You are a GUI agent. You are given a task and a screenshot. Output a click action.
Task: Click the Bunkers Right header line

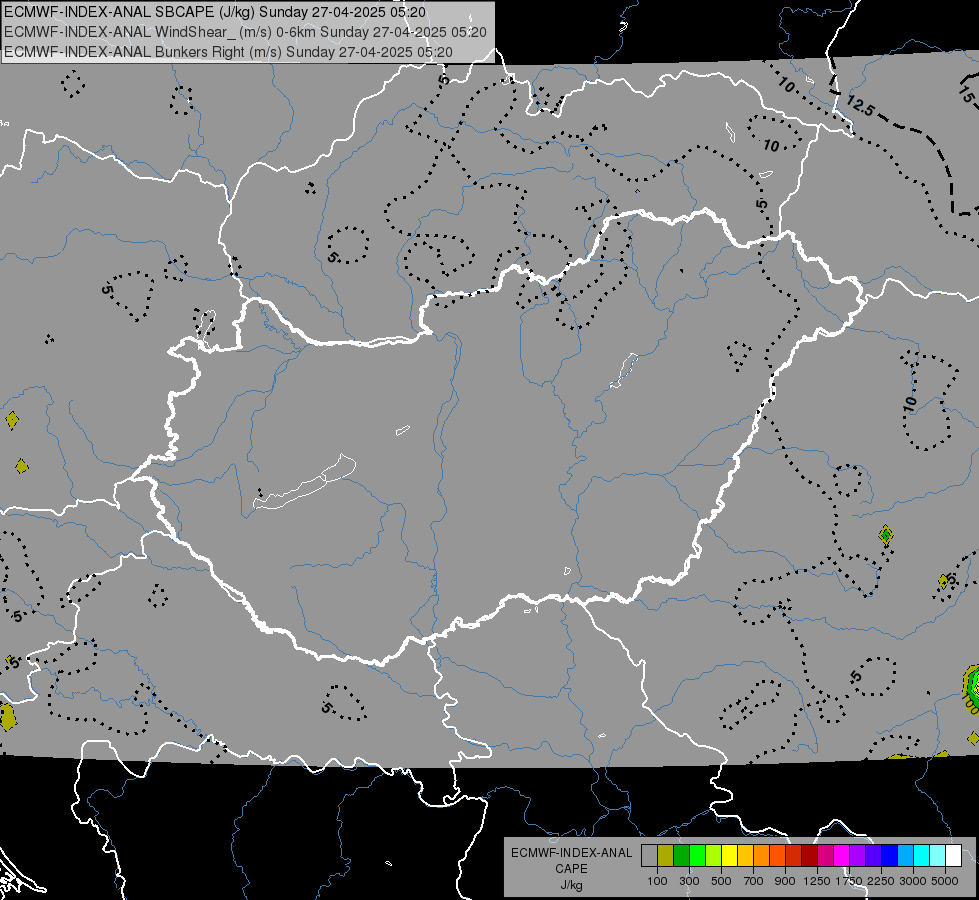click(228, 52)
